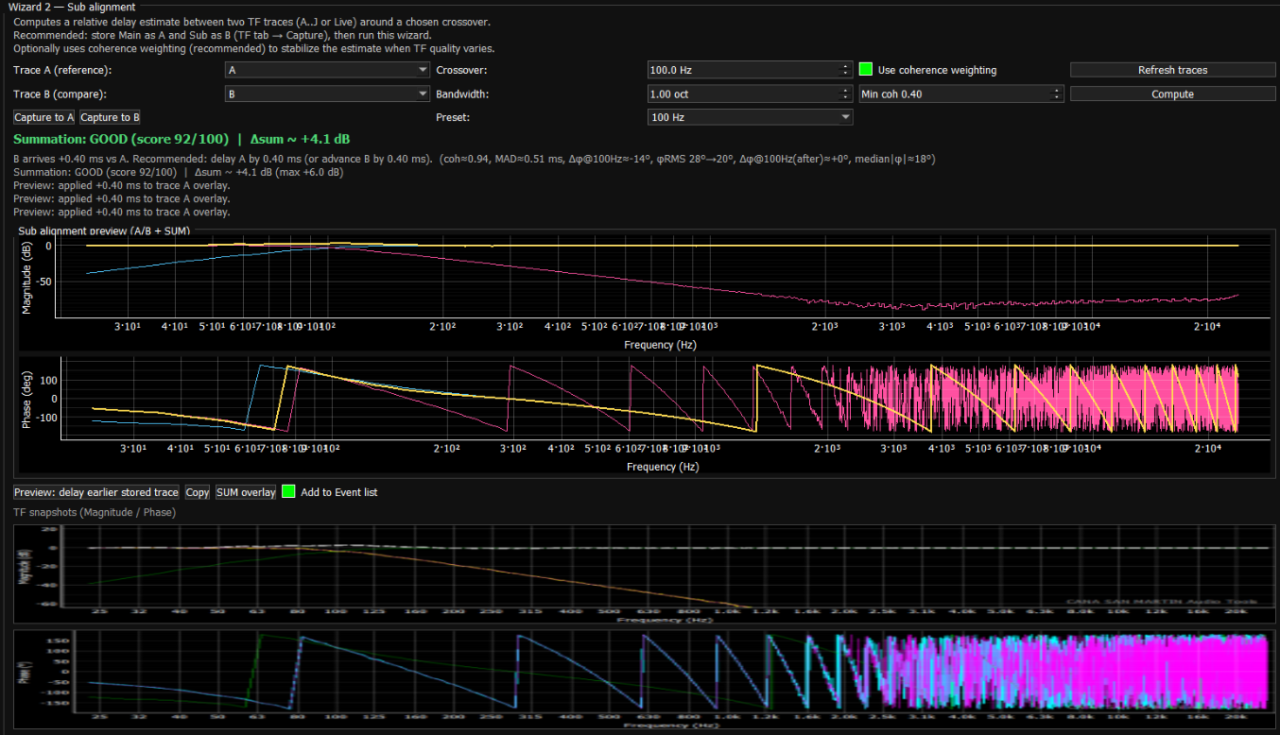Click the Refresh traces button
The width and height of the screenshot is (1280, 735).
coord(1172,70)
